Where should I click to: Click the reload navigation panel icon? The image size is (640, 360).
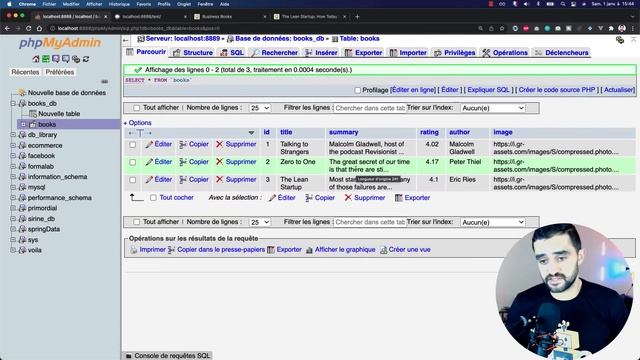point(86,59)
